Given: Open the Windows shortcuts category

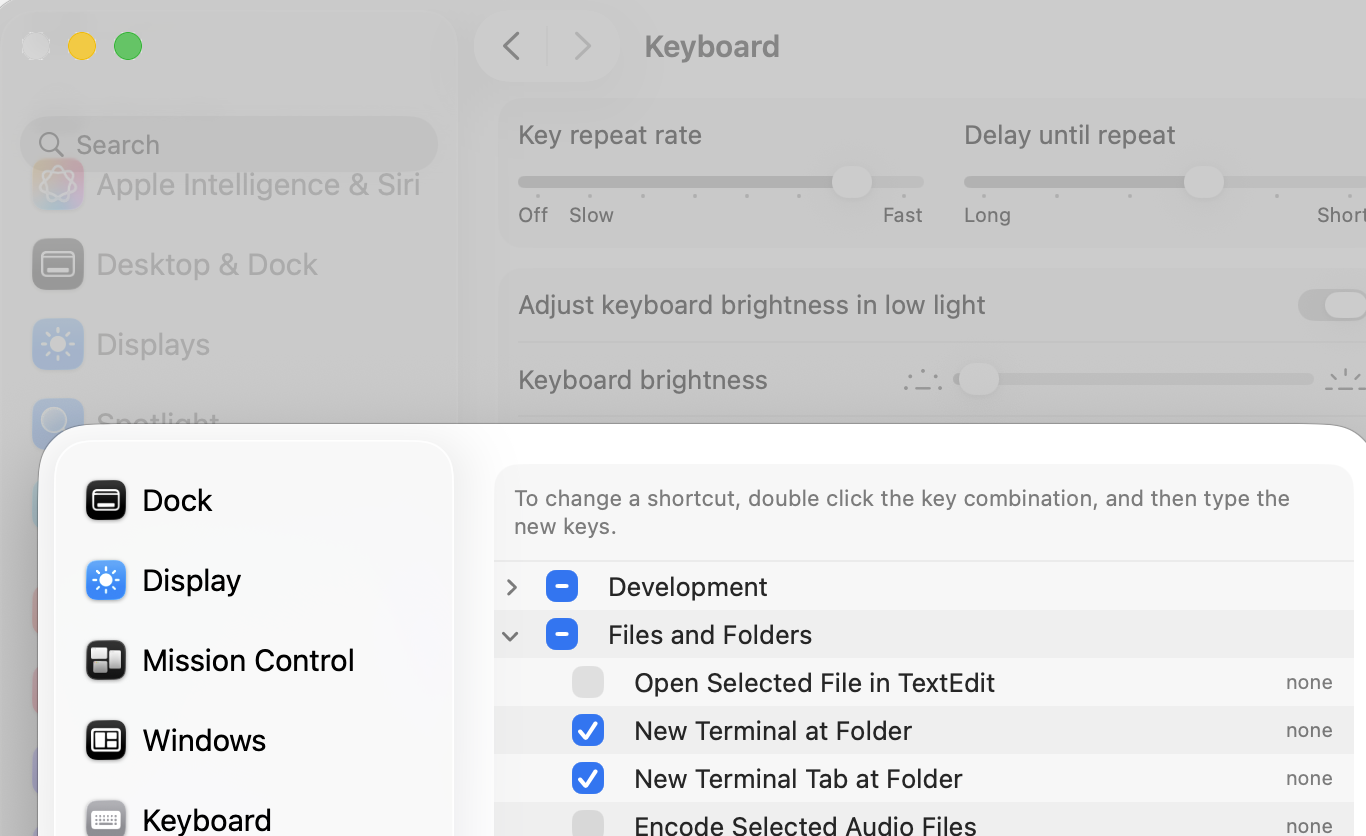Looking at the screenshot, I should click(x=106, y=740).
